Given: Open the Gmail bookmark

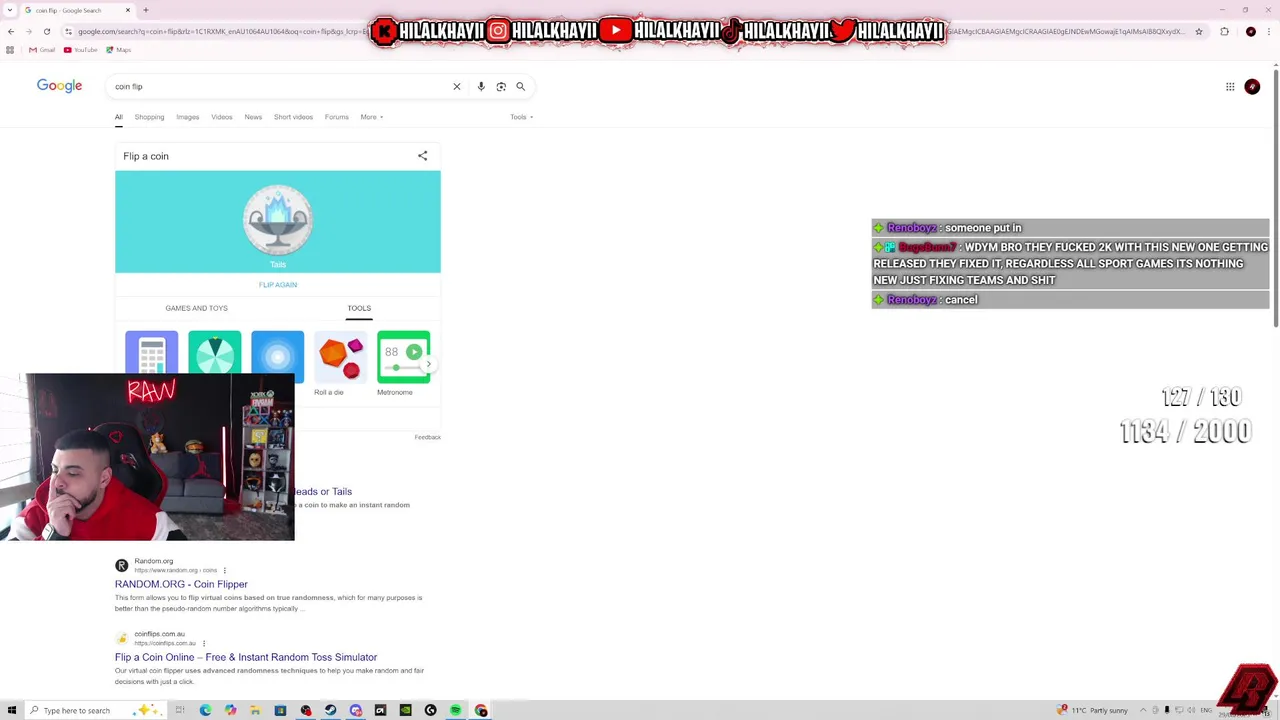Looking at the screenshot, I should pyautogui.click(x=42, y=50).
